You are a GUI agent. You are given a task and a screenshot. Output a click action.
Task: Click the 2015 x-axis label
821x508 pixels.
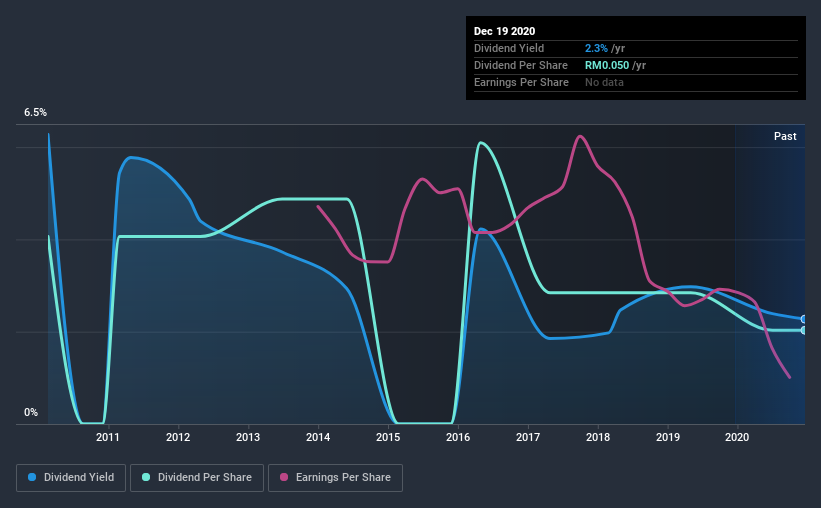pyautogui.click(x=388, y=437)
